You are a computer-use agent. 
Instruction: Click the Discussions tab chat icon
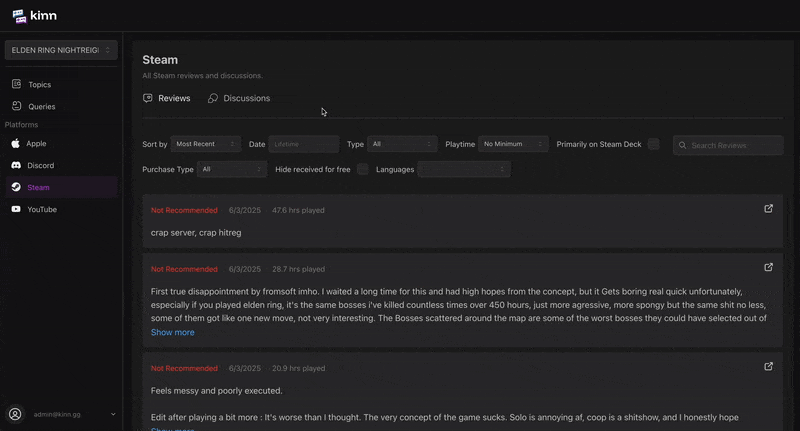tap(213, 98)
